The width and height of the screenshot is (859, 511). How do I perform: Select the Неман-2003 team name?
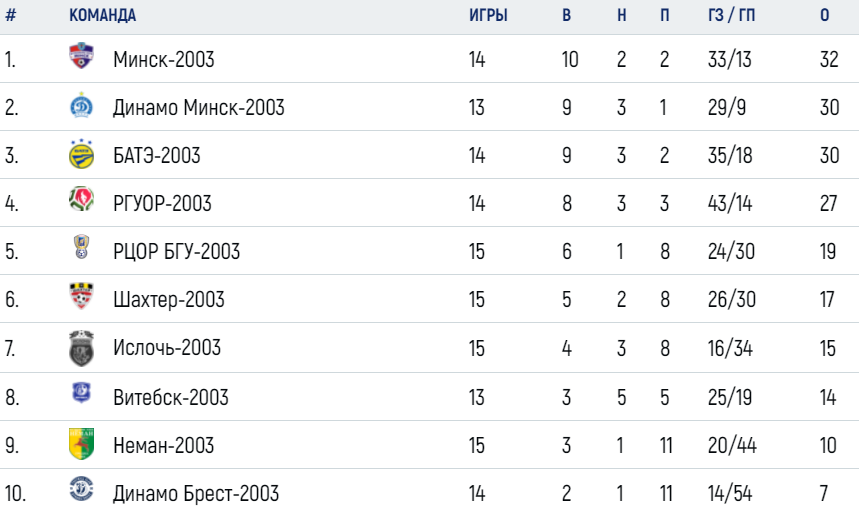pyautogui.click(x=163, y=445)
